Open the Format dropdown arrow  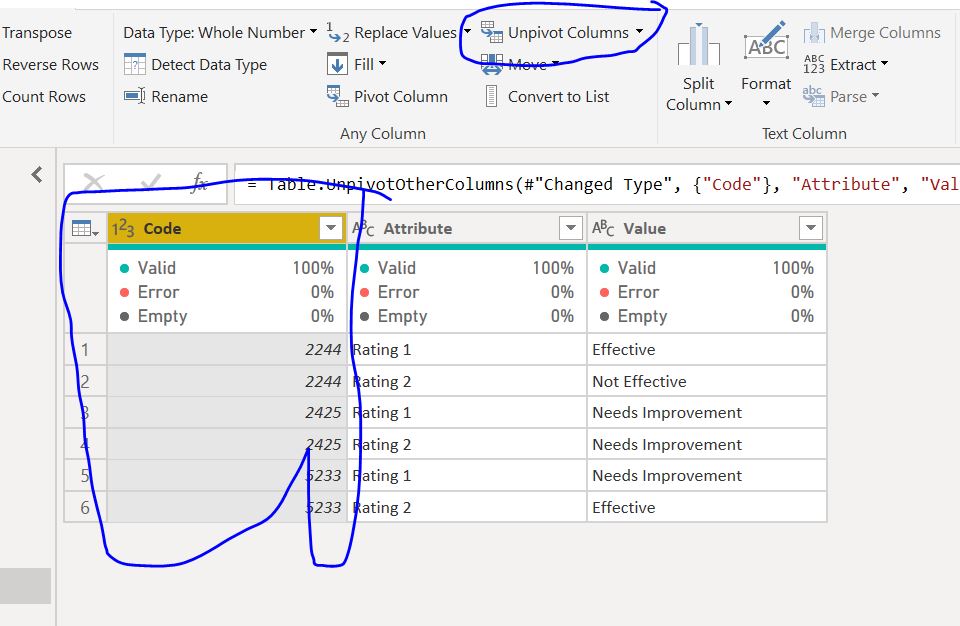coord(766,103)
